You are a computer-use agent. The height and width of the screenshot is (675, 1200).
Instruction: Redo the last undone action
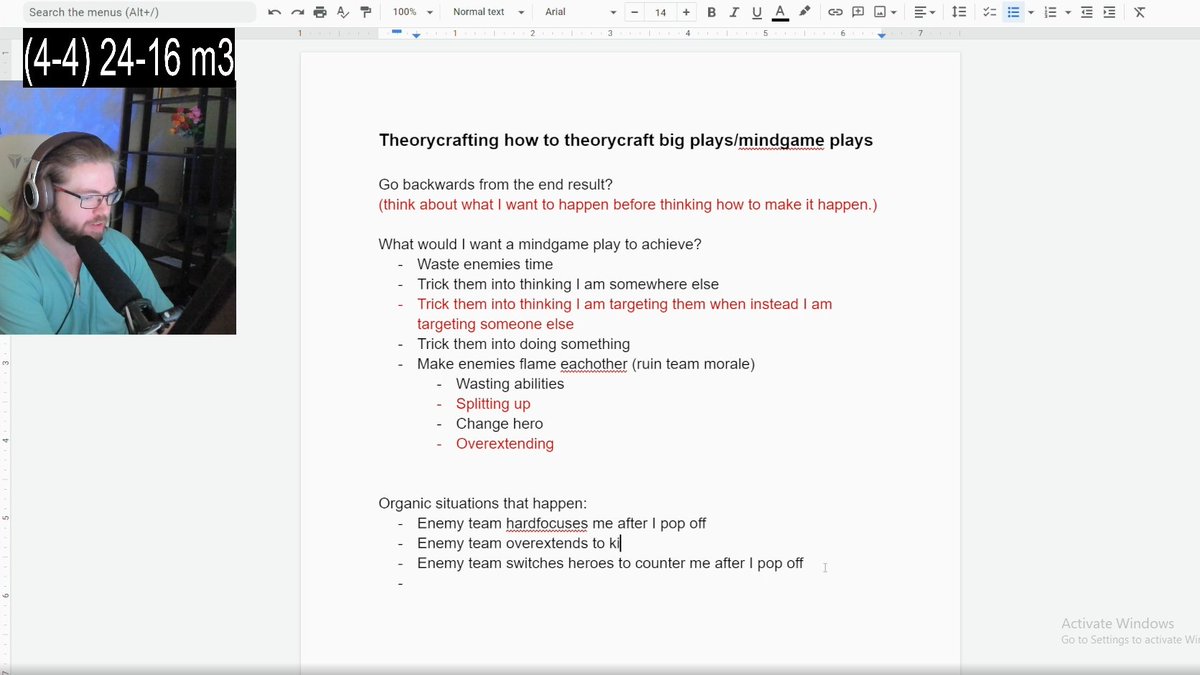(x=298, y=12)
